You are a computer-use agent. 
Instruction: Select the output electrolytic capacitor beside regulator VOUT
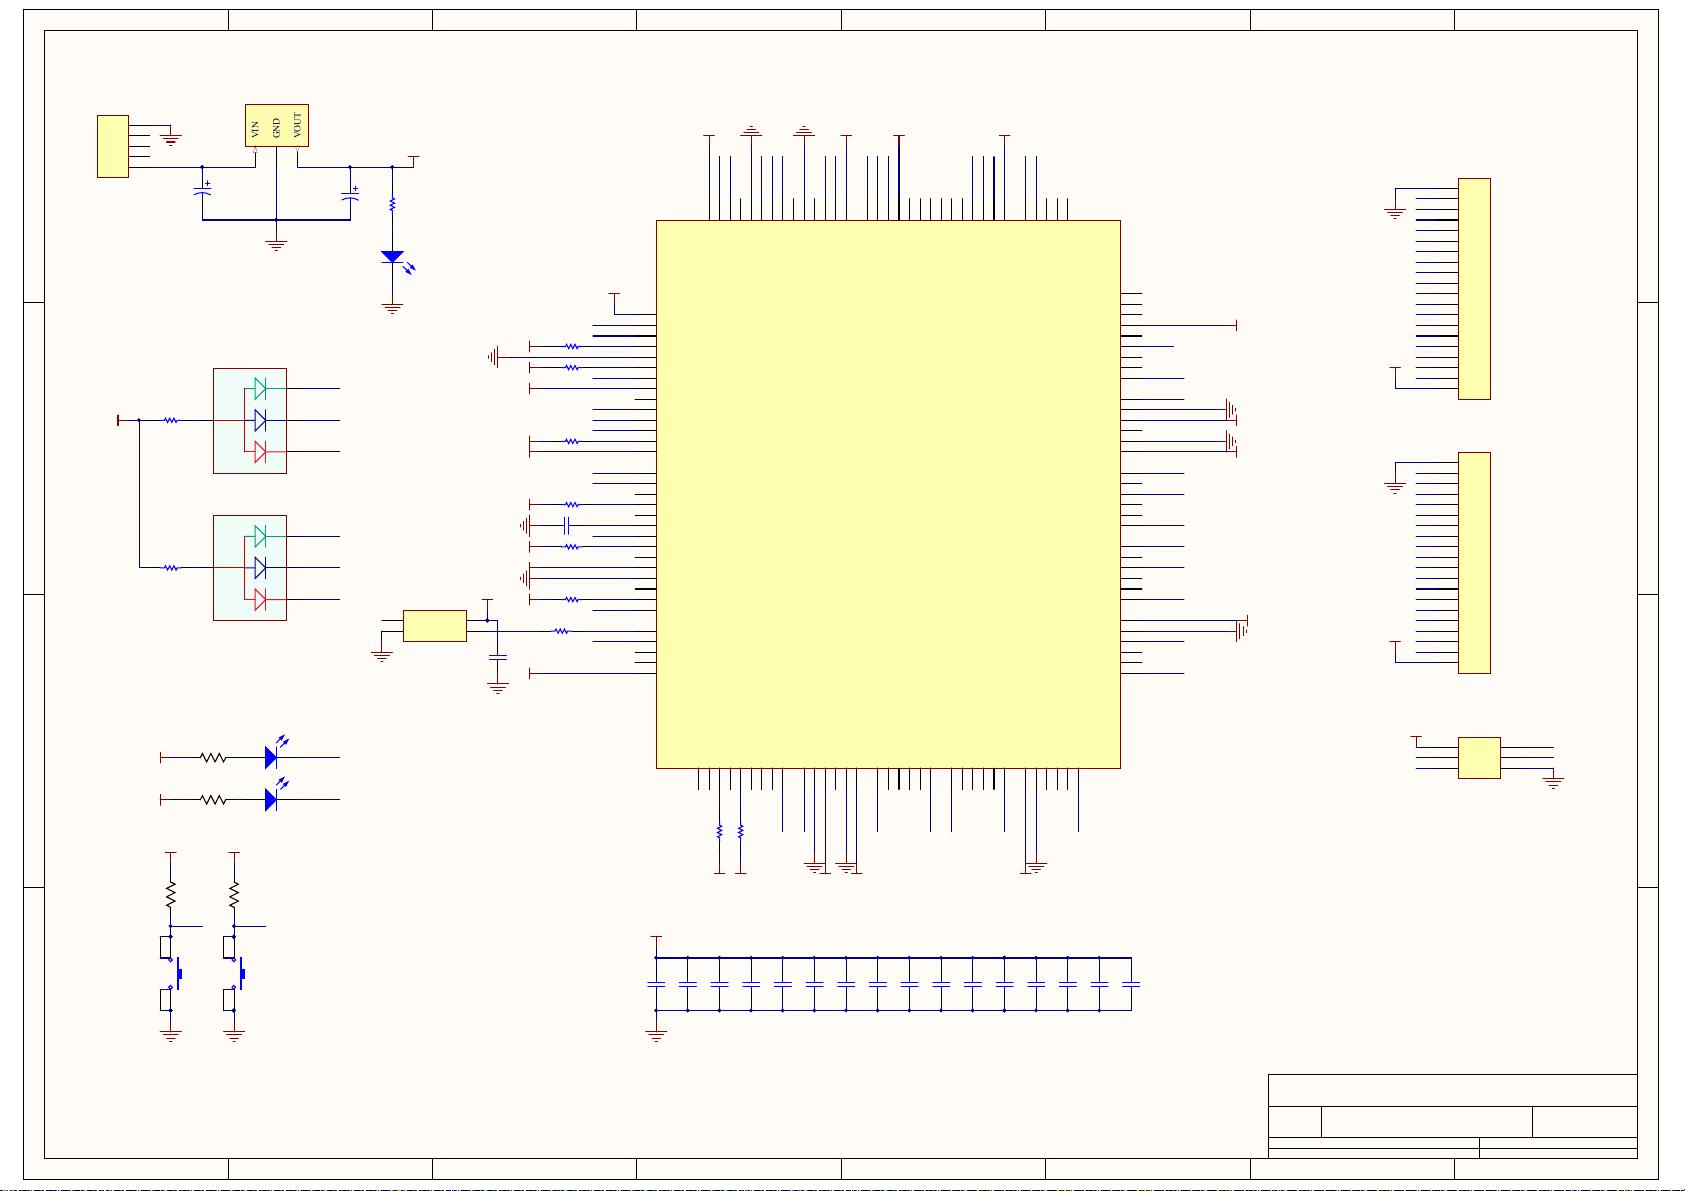pos(350,194)
